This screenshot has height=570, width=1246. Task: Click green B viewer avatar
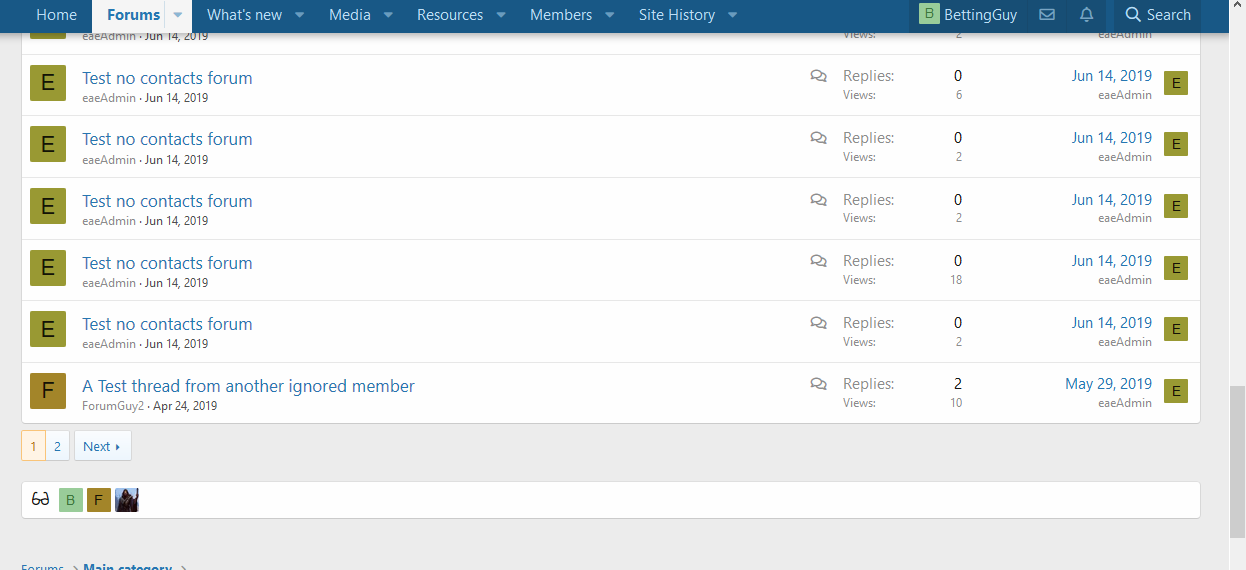coord(71,500)
